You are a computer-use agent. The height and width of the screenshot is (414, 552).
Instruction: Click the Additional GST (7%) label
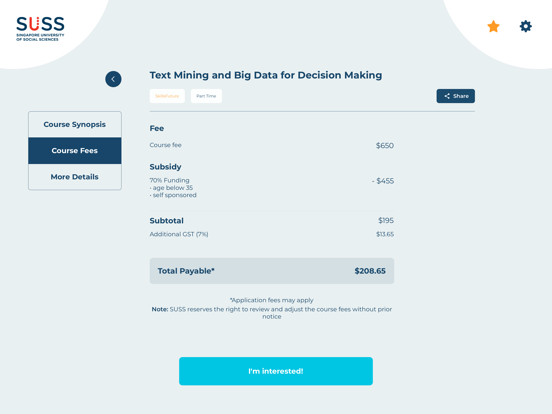click(179, 234)
